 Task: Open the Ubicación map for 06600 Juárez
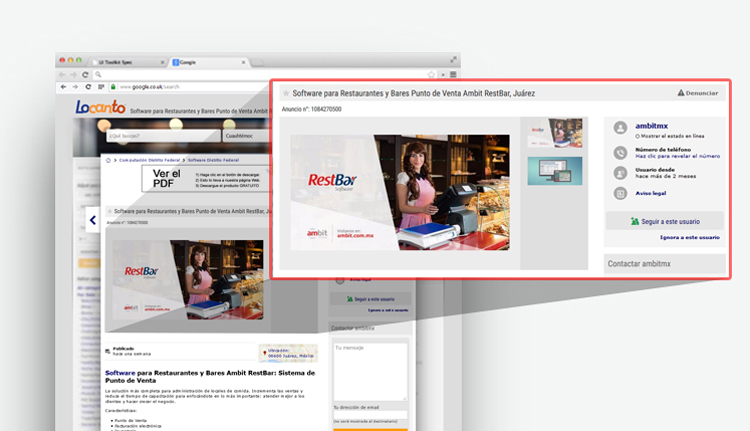click(x=288, y=353)
